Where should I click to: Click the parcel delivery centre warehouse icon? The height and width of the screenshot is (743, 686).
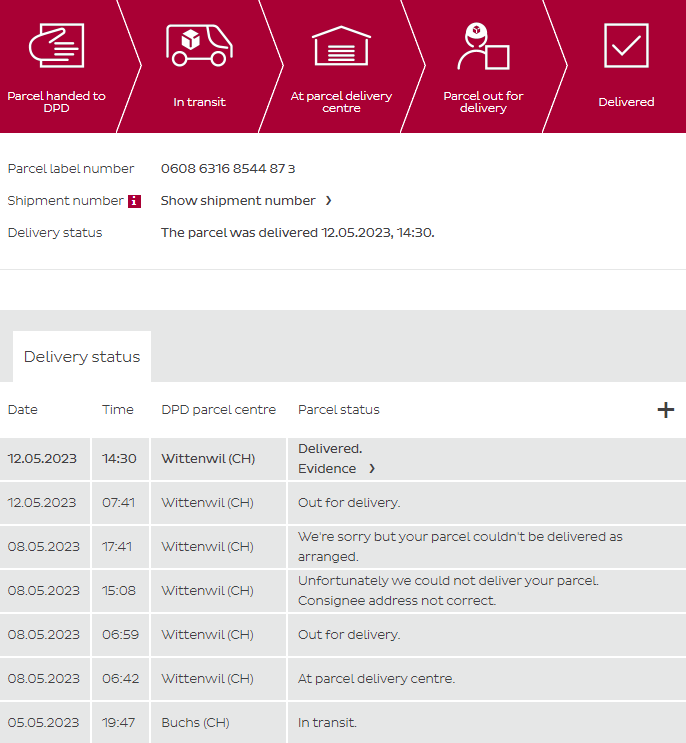341,45
